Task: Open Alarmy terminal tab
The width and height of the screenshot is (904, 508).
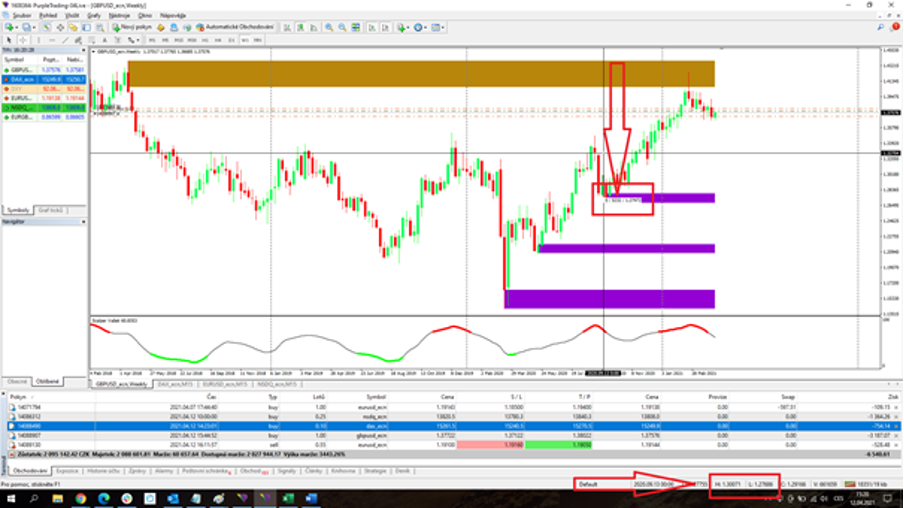Action: pos(164,471)
